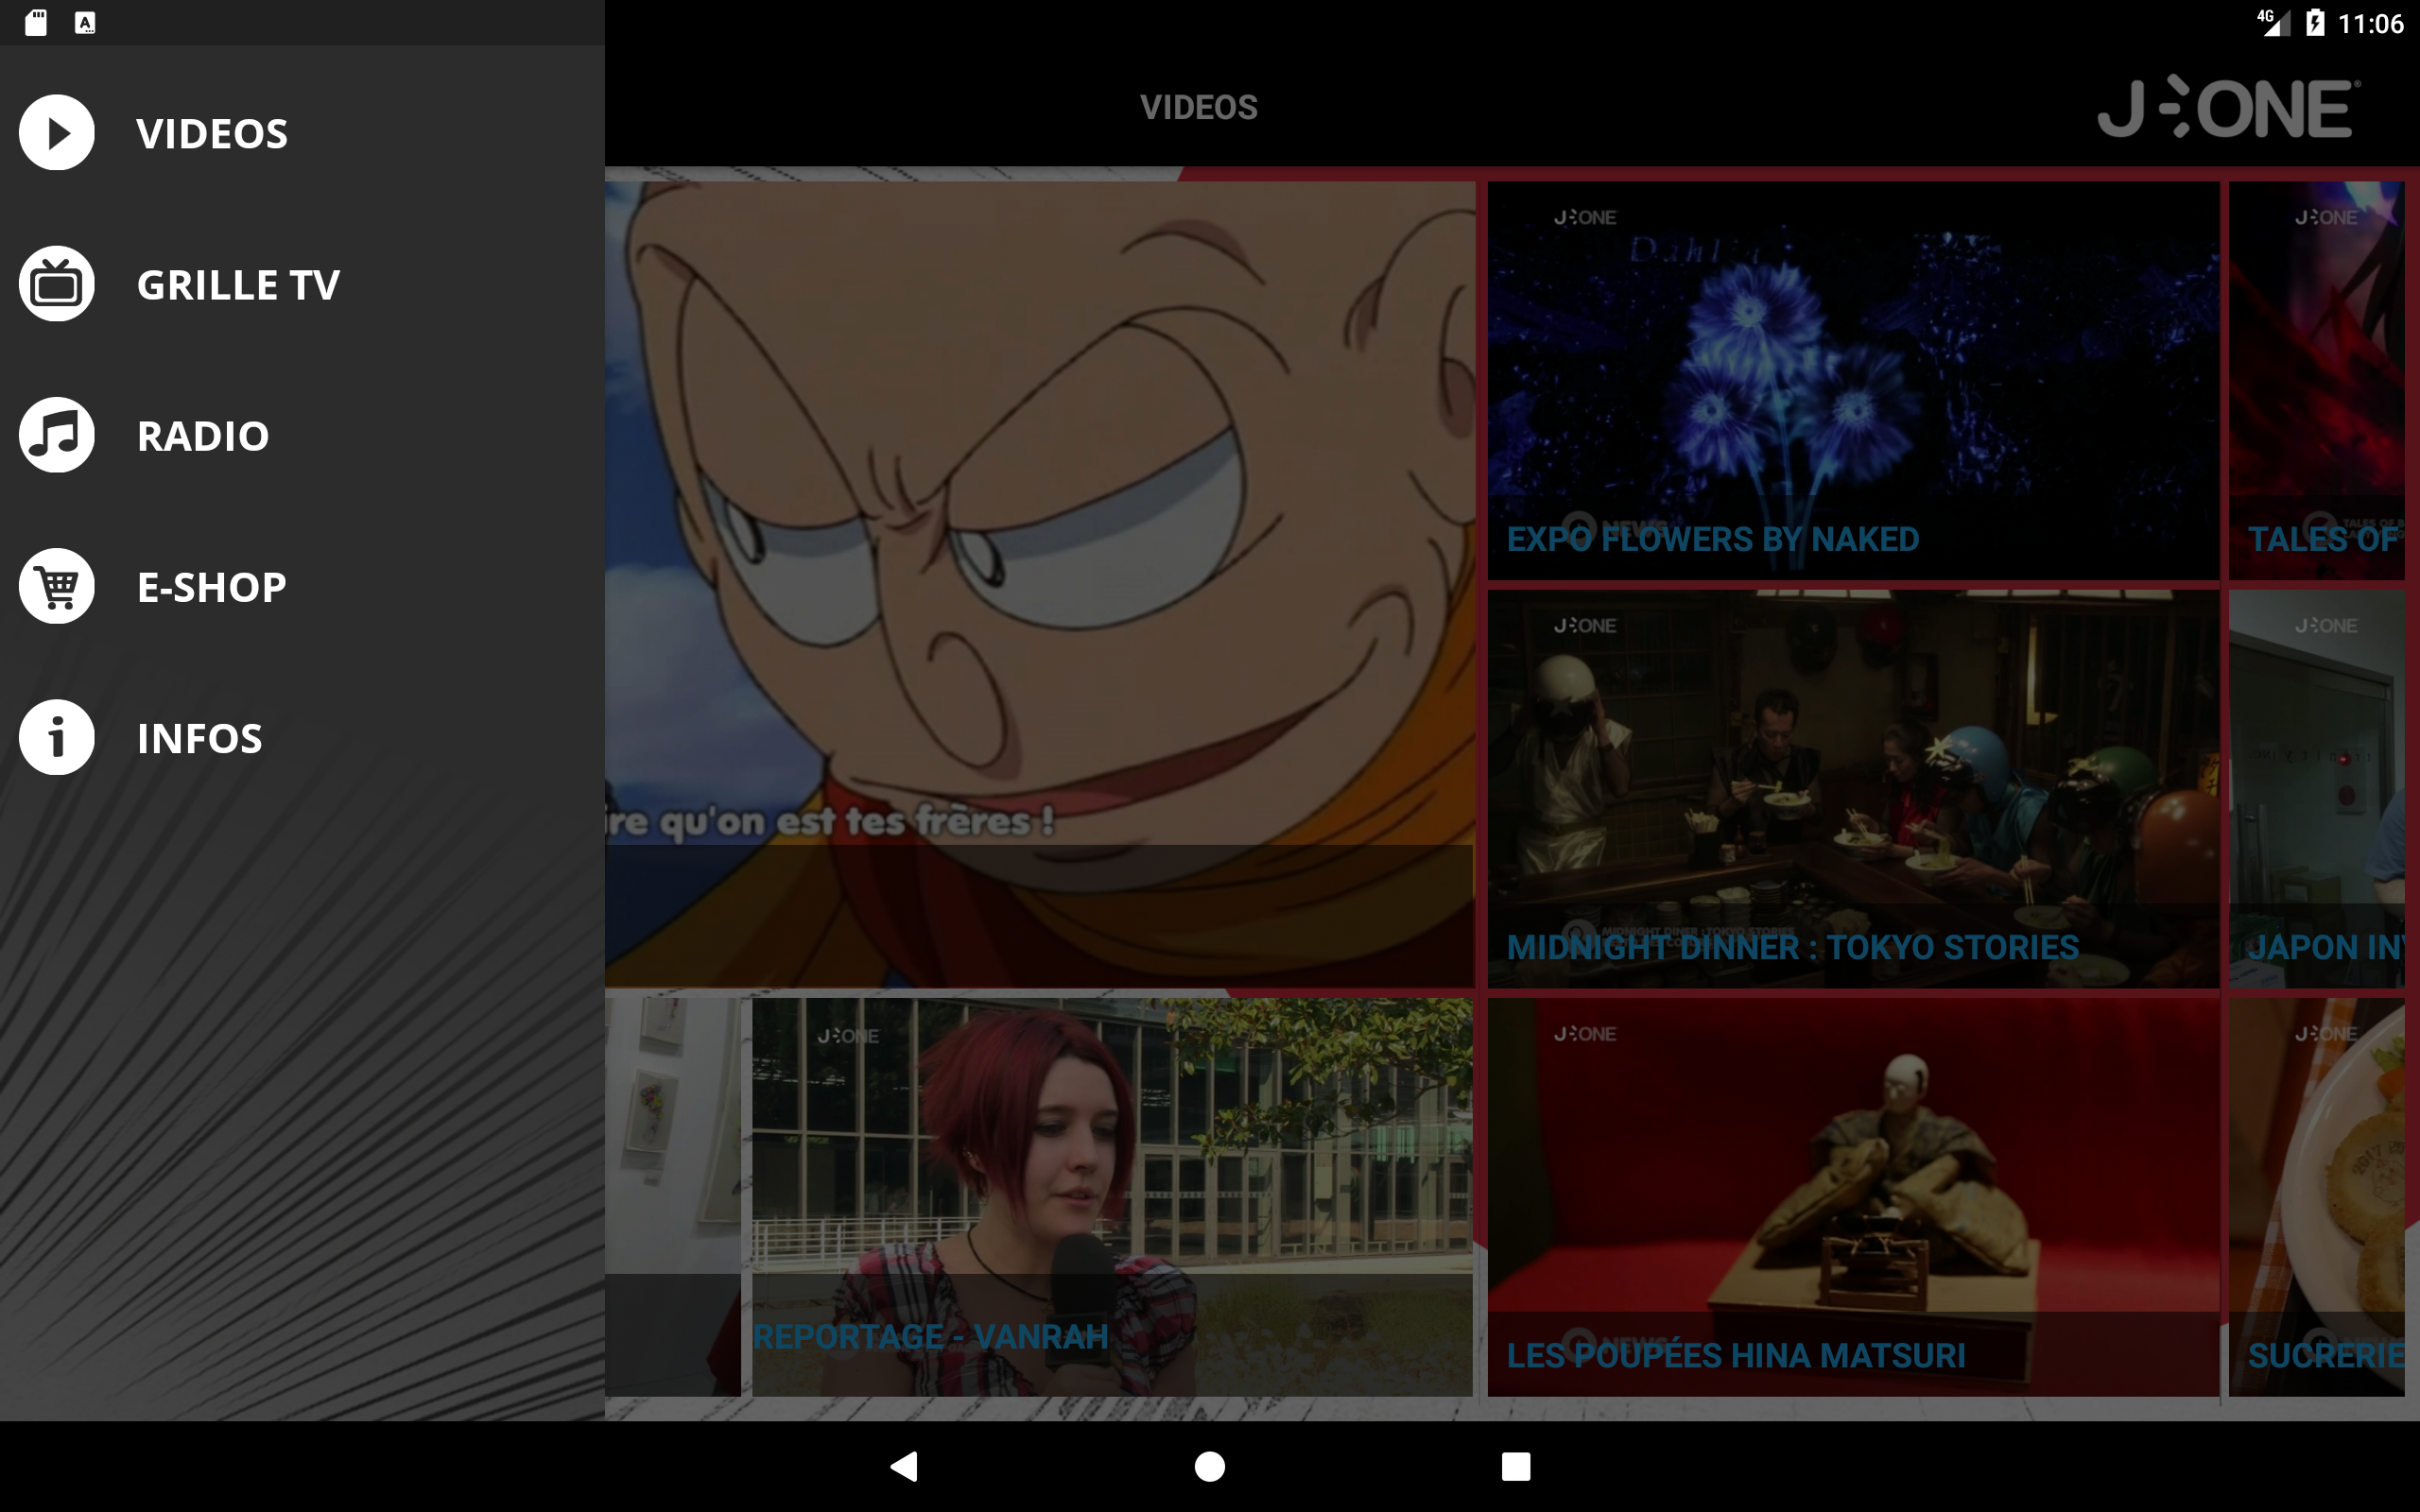Screen dimensions: 2420x1512
Task: Tap the MIDNIGHT DINNER : TOKYO STORIES title
Action: coord(1792,947)
